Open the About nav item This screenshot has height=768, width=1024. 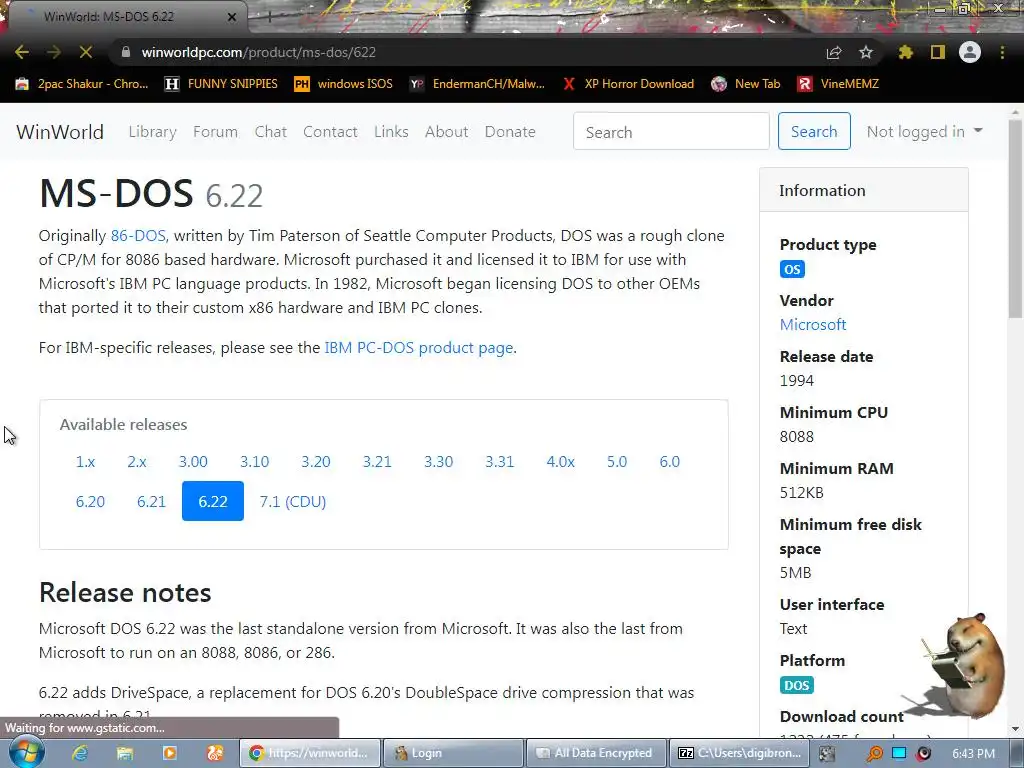446,131
